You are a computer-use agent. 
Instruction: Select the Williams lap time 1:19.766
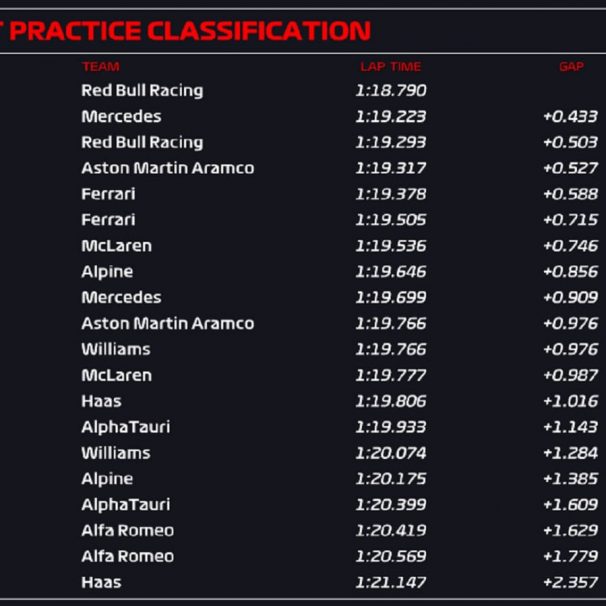(391, 349)
